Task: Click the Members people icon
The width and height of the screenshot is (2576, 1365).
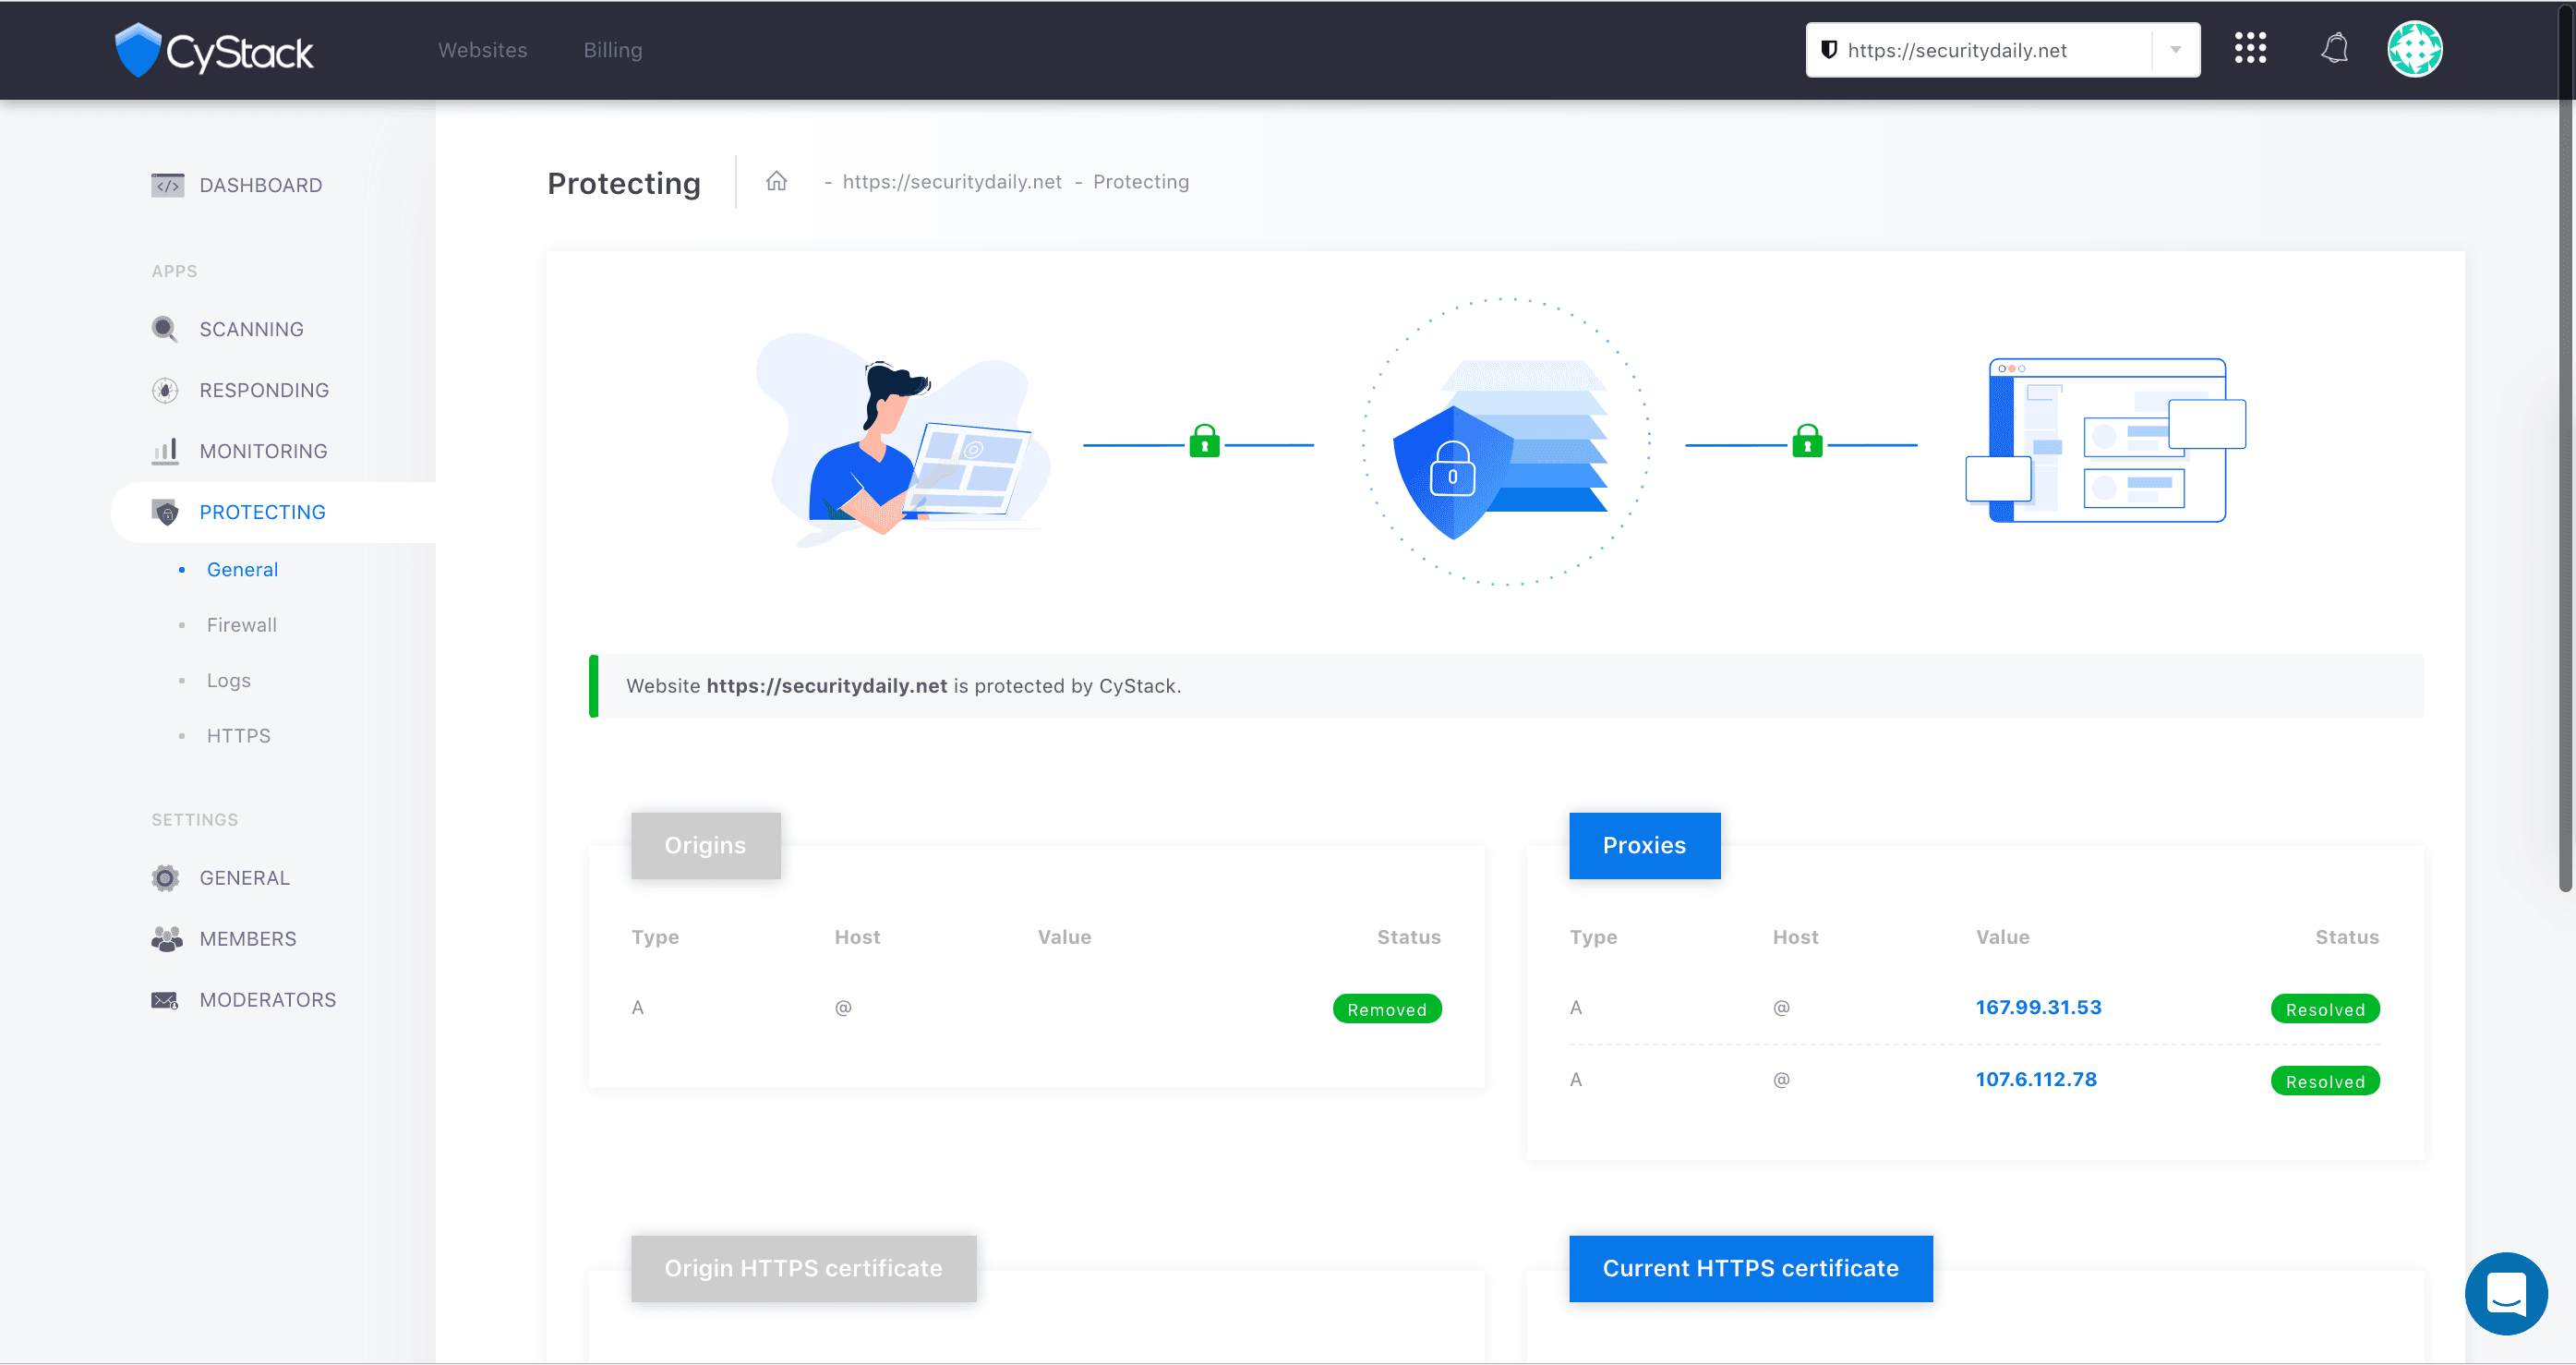Action: click(x=167, y=939)
